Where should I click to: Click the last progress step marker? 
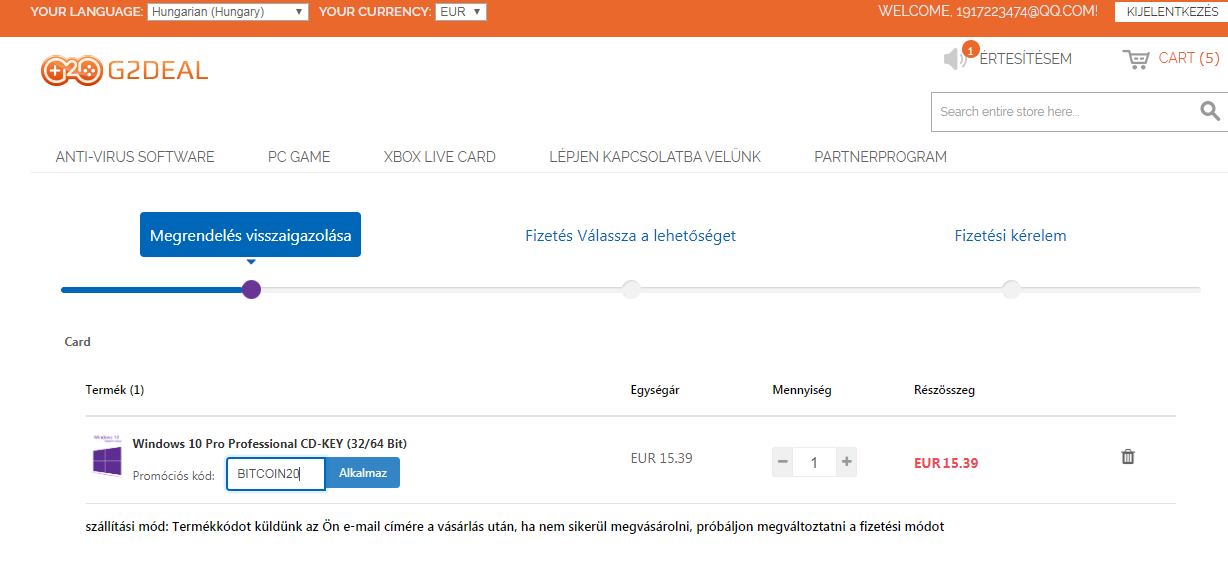(x=1011, y=289)
